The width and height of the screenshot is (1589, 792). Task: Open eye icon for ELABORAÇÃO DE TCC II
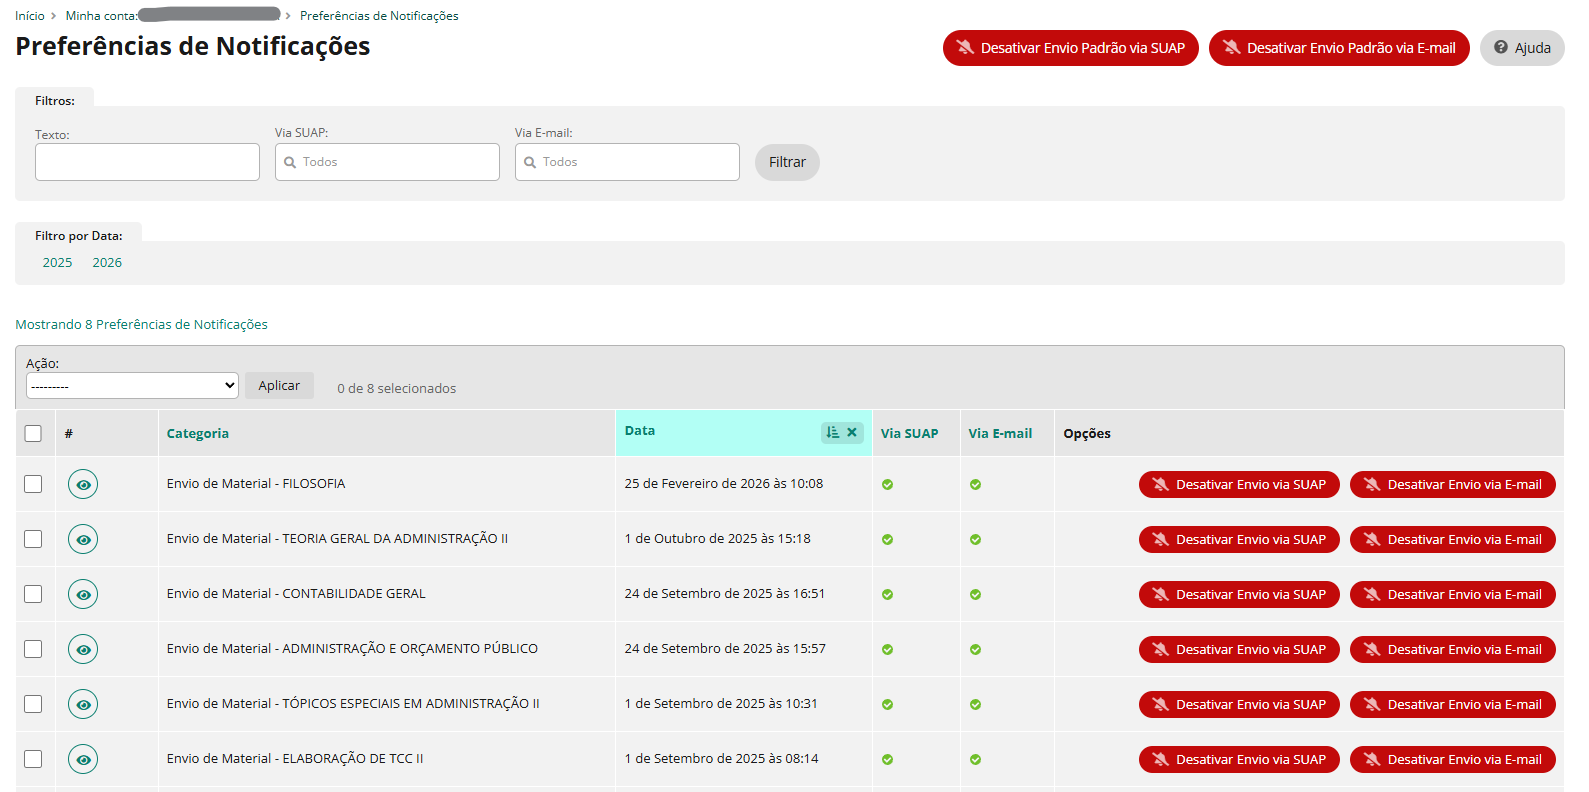(83, 759)
